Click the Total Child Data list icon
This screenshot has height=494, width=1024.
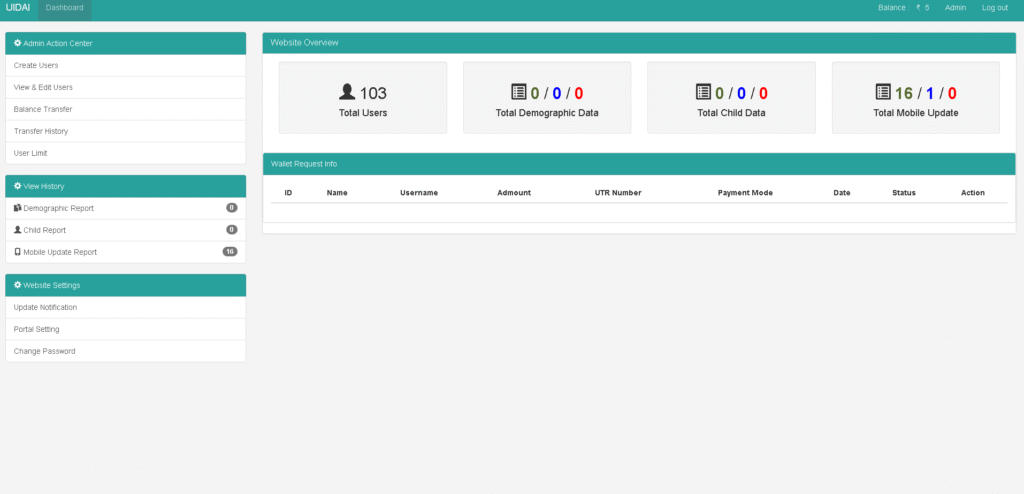(x=702, y=92)
